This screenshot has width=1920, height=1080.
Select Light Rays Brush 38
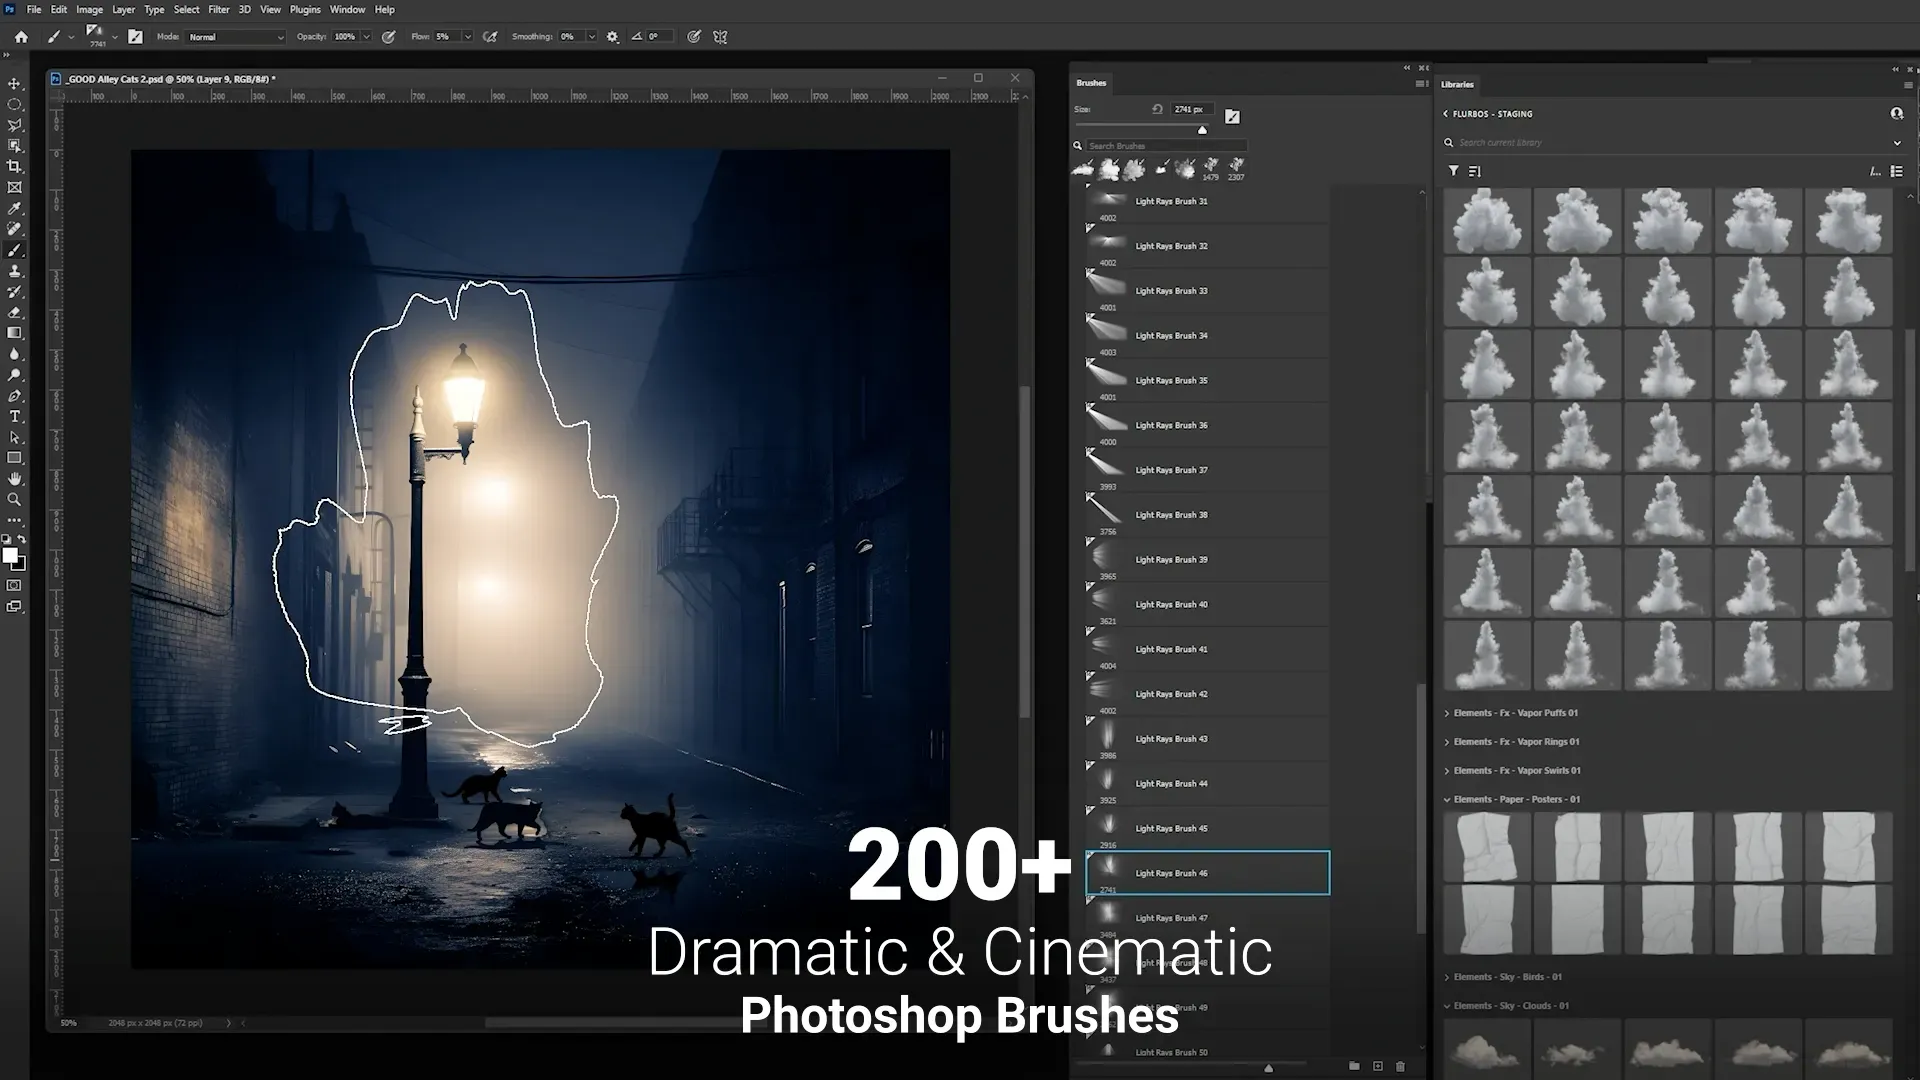tap(1208, 515)
